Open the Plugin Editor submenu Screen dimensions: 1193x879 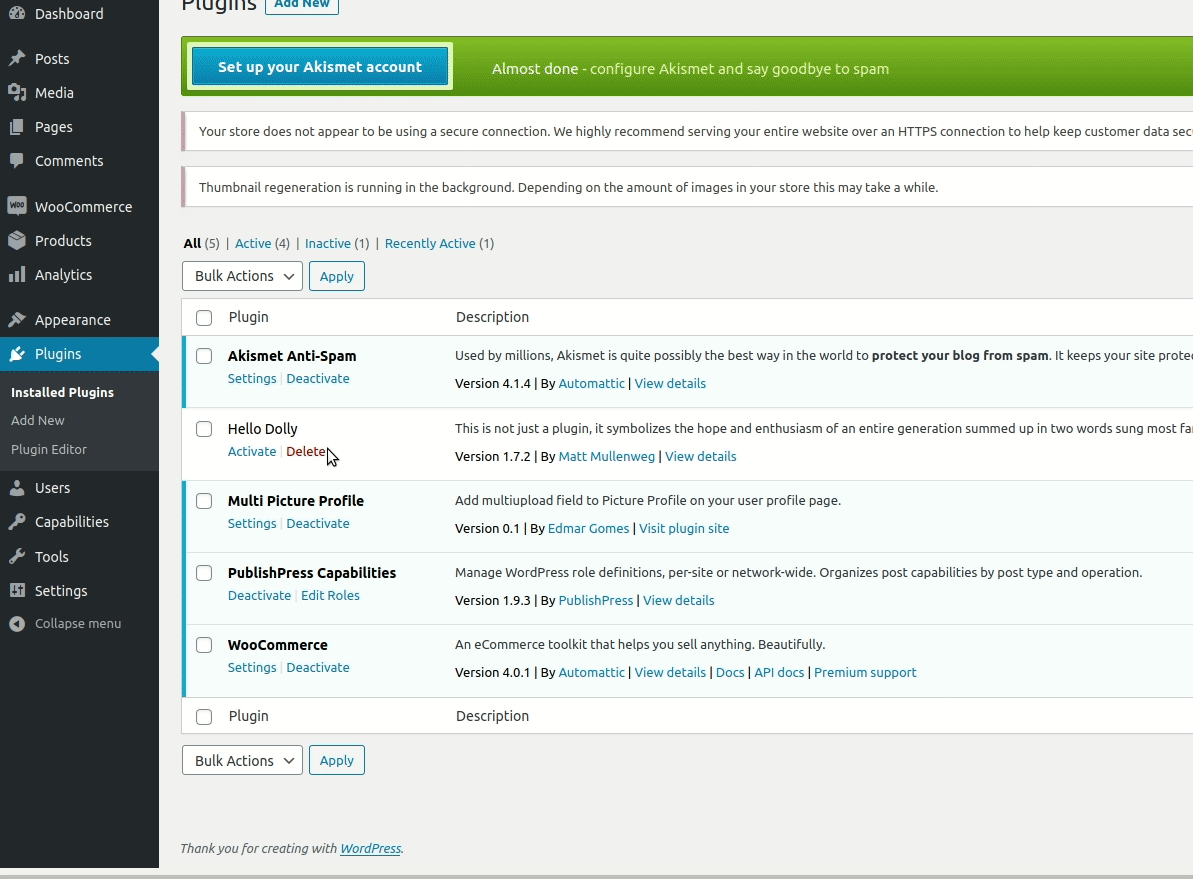(x=49, y=449)
